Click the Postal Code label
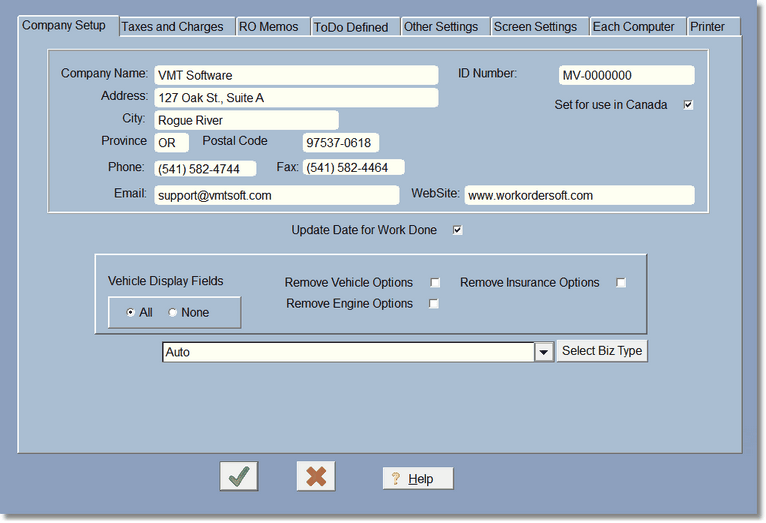Image resolution: width=766 pixels, height=523 pixels. 235,141
